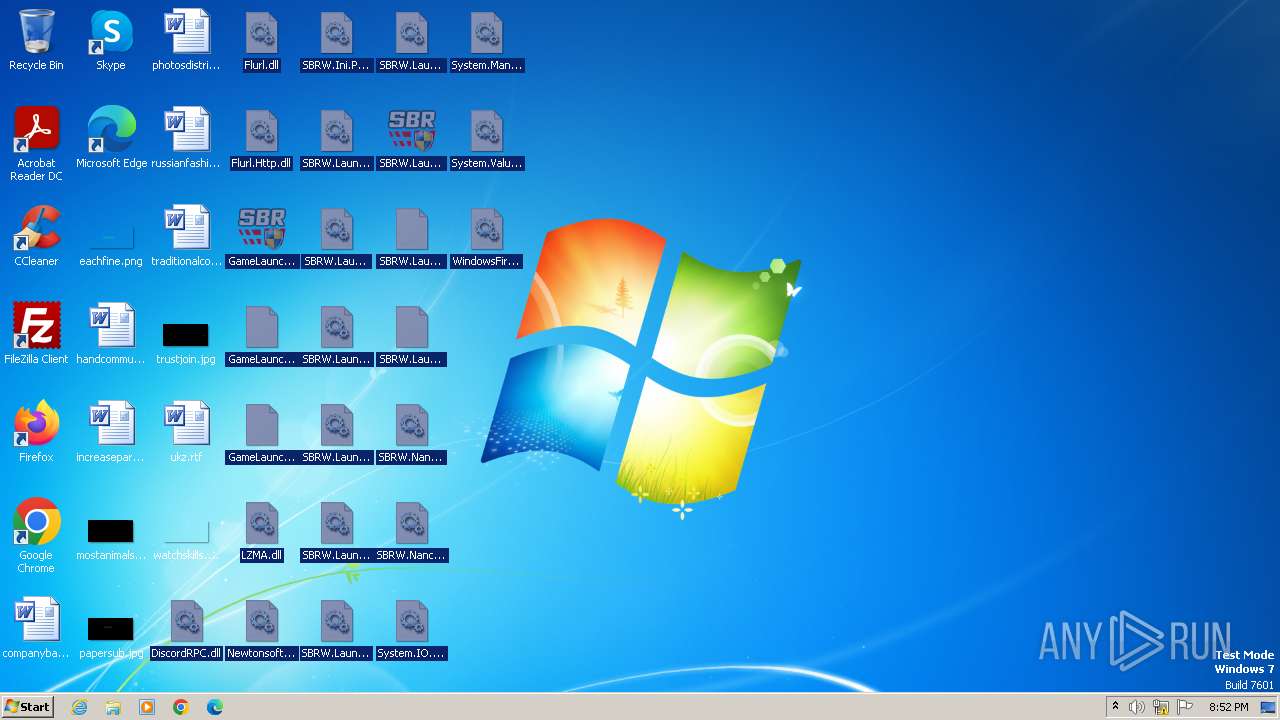Open the network status tray icon
Screen dimensions: 1280x720
[1161, 707]
